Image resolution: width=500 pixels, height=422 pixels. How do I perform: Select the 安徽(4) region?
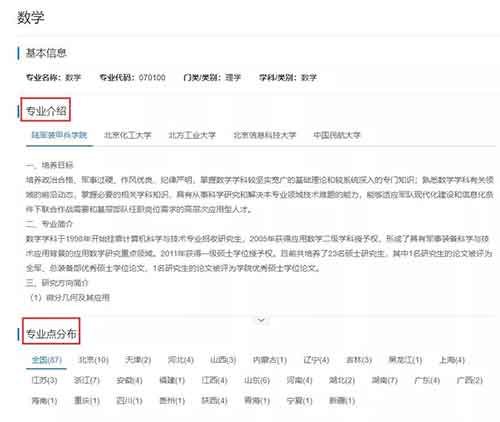[x=129, y=380]
